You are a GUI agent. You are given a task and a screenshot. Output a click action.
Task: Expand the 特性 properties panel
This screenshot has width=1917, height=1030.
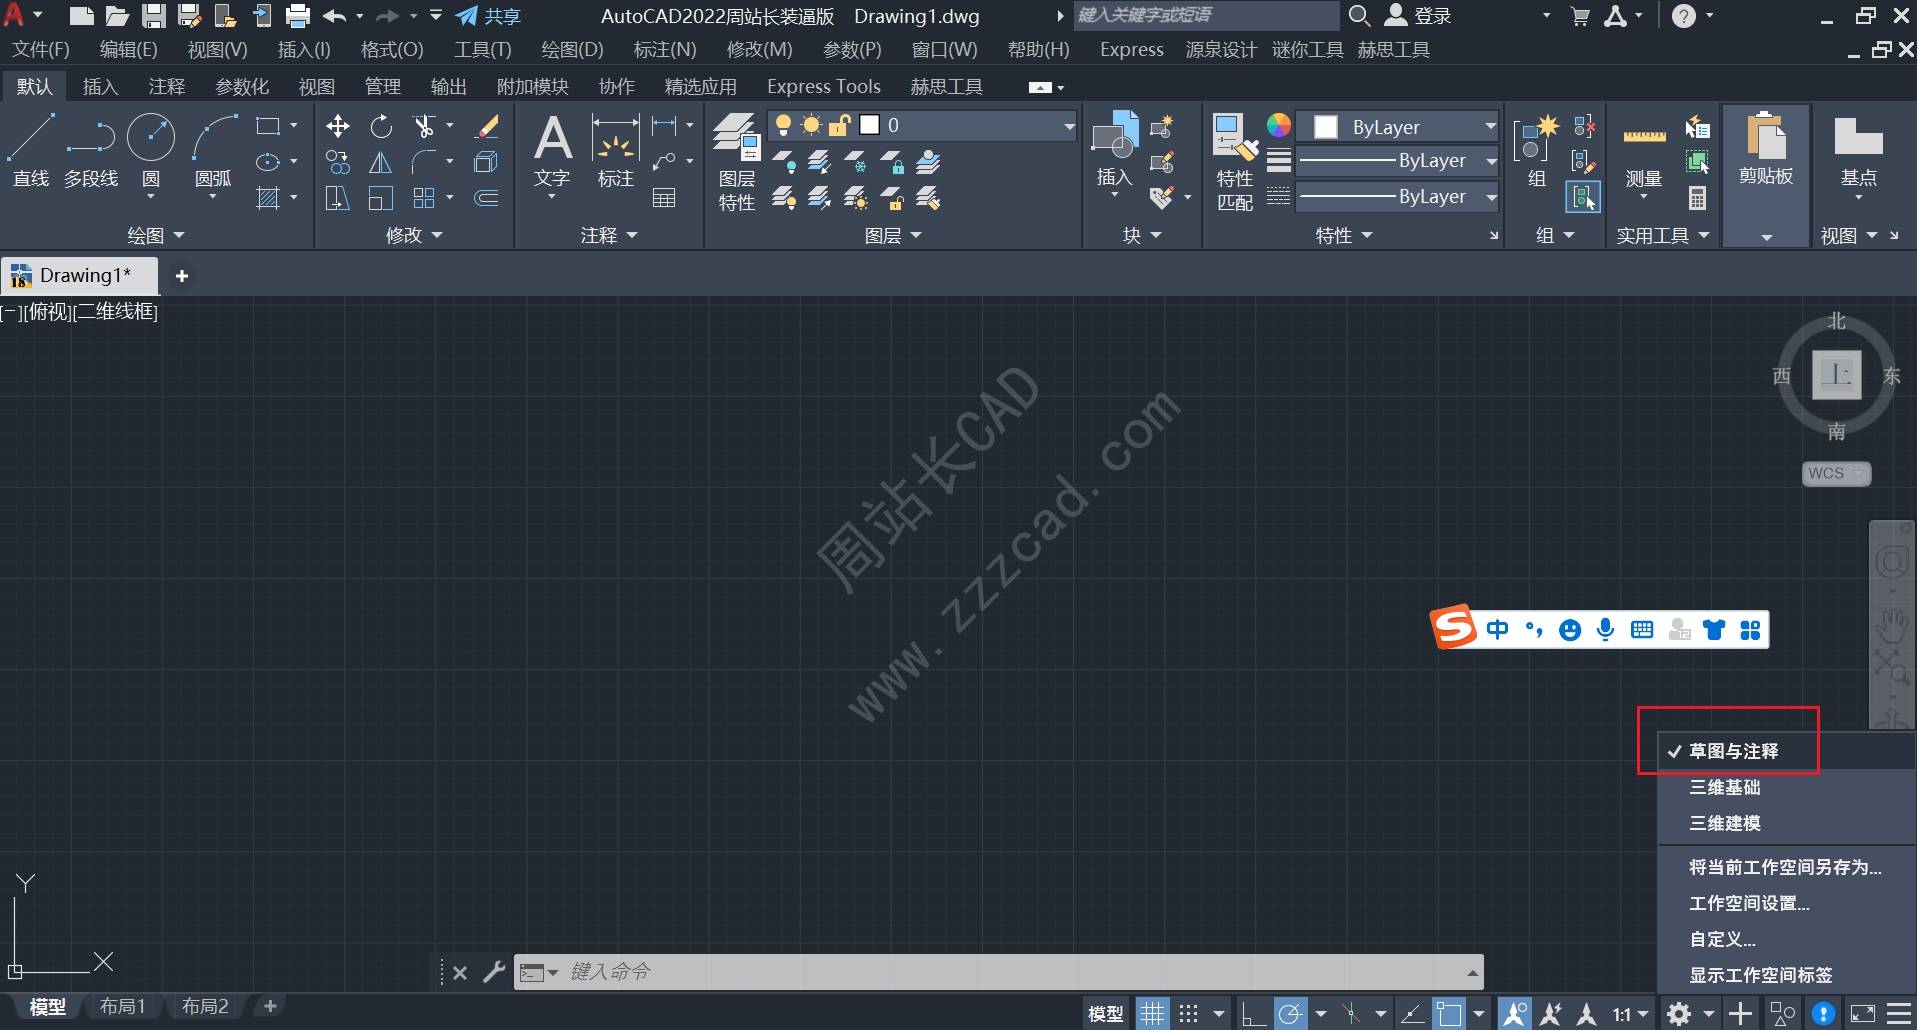tap(1343, 235)
